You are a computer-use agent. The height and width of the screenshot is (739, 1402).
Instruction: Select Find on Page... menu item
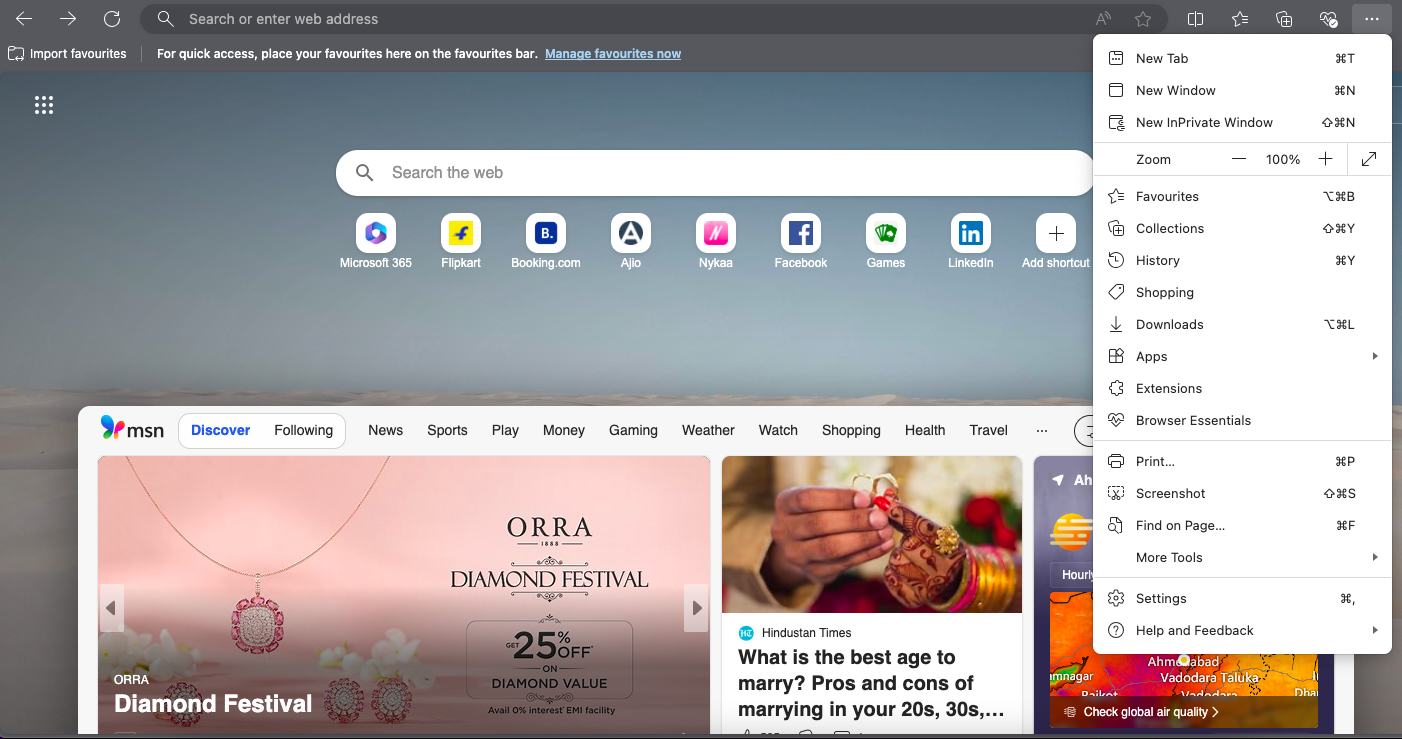pos(1242,525)
